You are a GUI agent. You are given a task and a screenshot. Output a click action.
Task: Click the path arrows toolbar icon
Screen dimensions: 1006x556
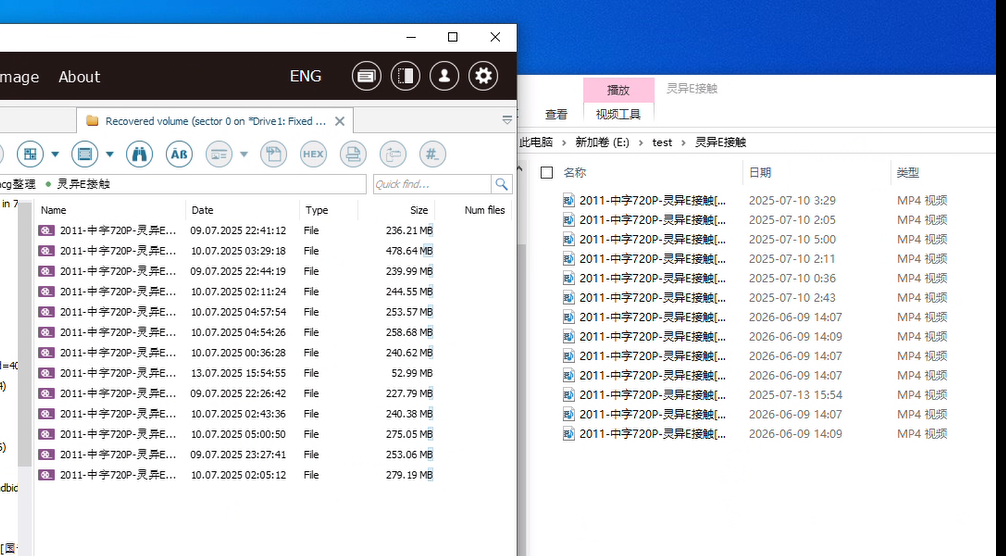tap(393, 154)
